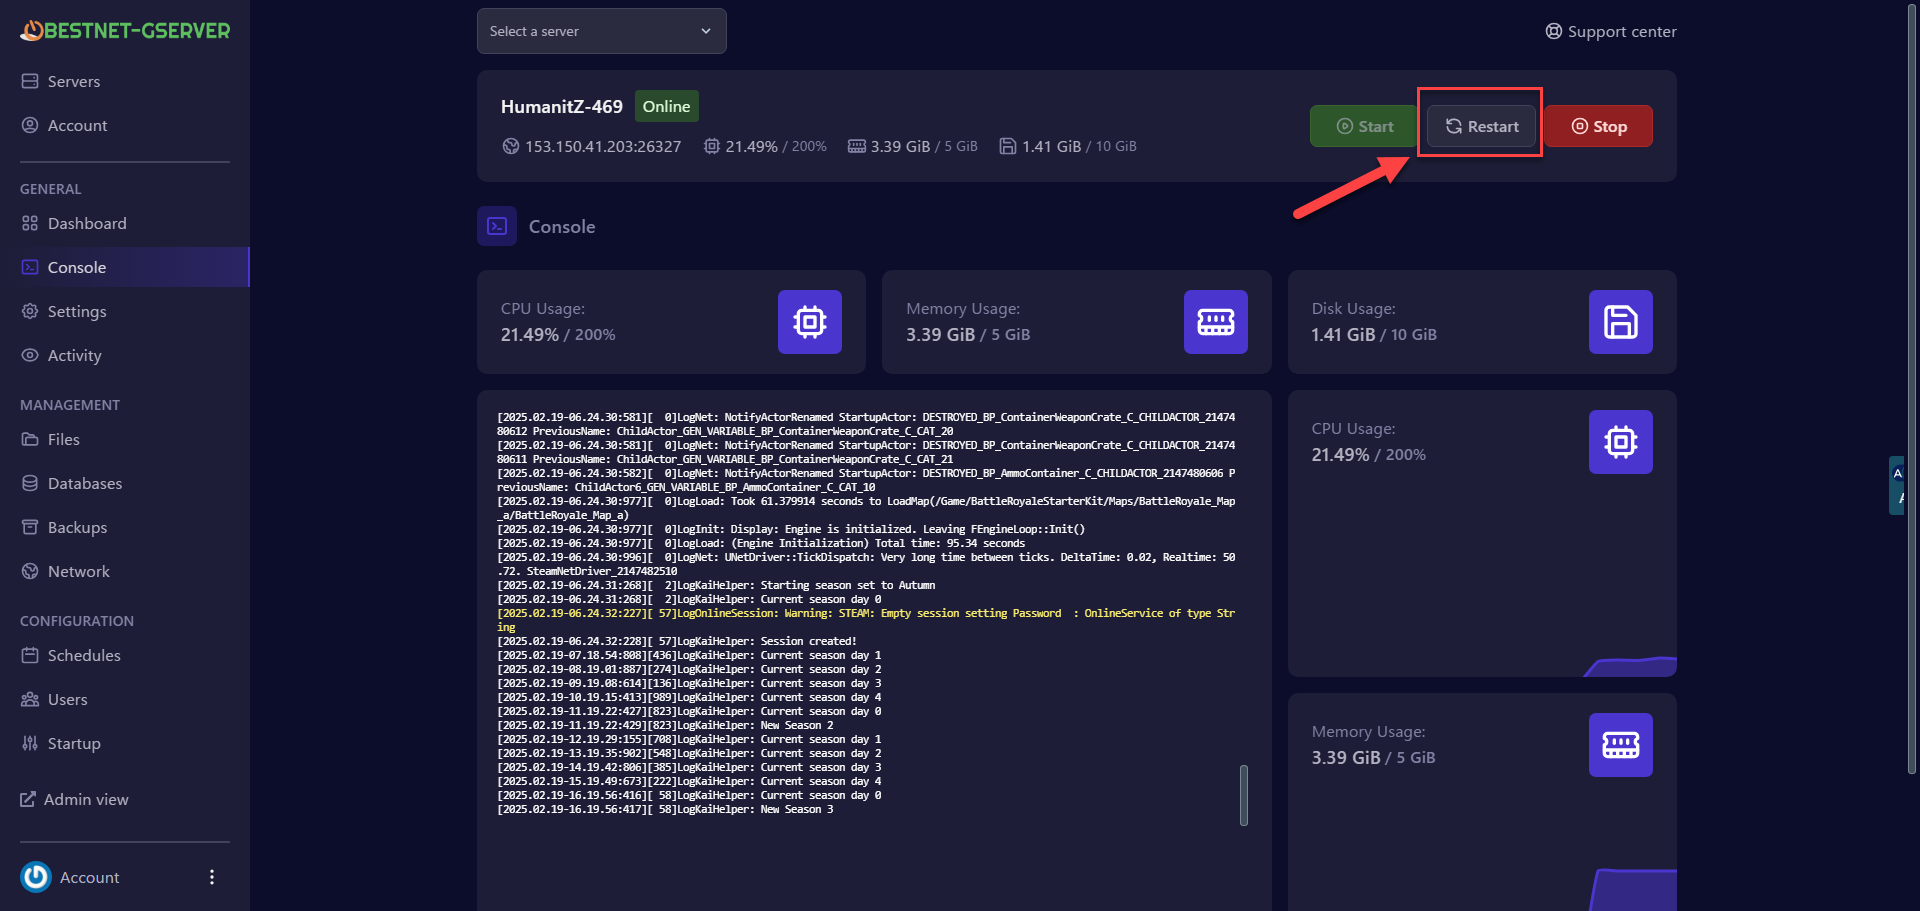Click the Memory Usage graph panel icon
The width and height of the screenshot is (1920, 911).
pyautogui.click(x=1621, y=745)
